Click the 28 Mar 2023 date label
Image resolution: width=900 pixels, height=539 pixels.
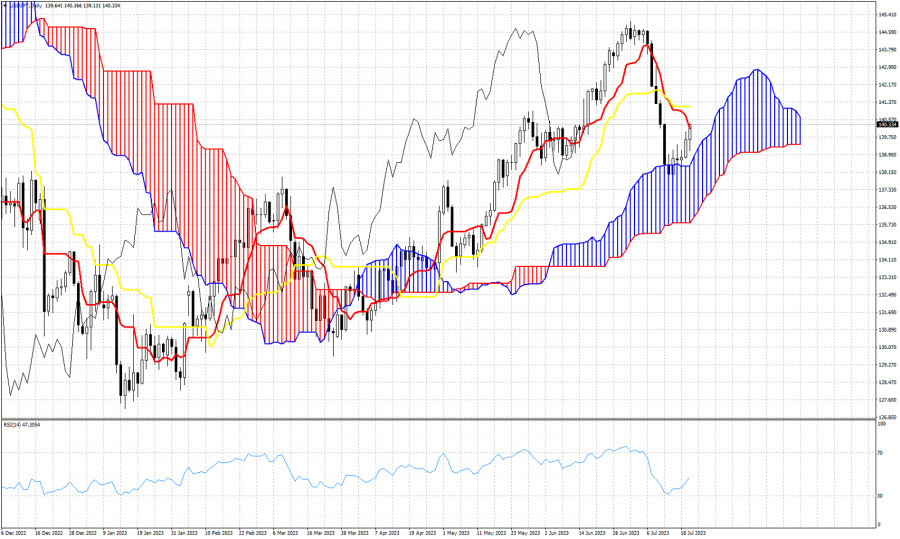(355, 533)
